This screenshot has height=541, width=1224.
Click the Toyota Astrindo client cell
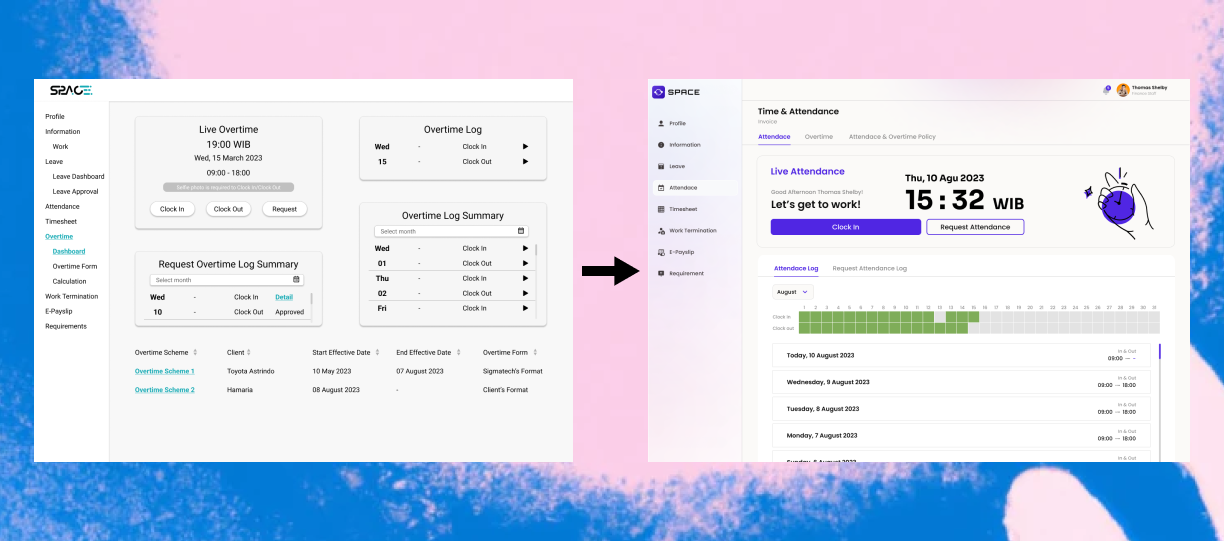[252, 371]
